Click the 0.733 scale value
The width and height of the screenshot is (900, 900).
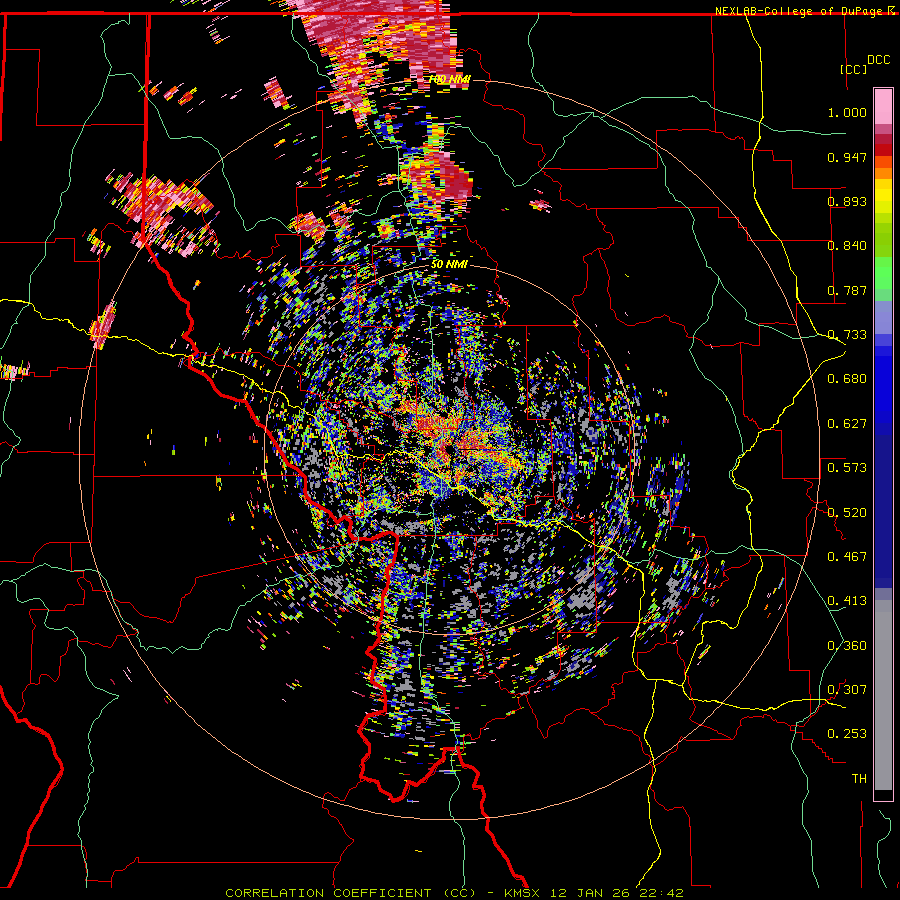[x=847, y=335]
